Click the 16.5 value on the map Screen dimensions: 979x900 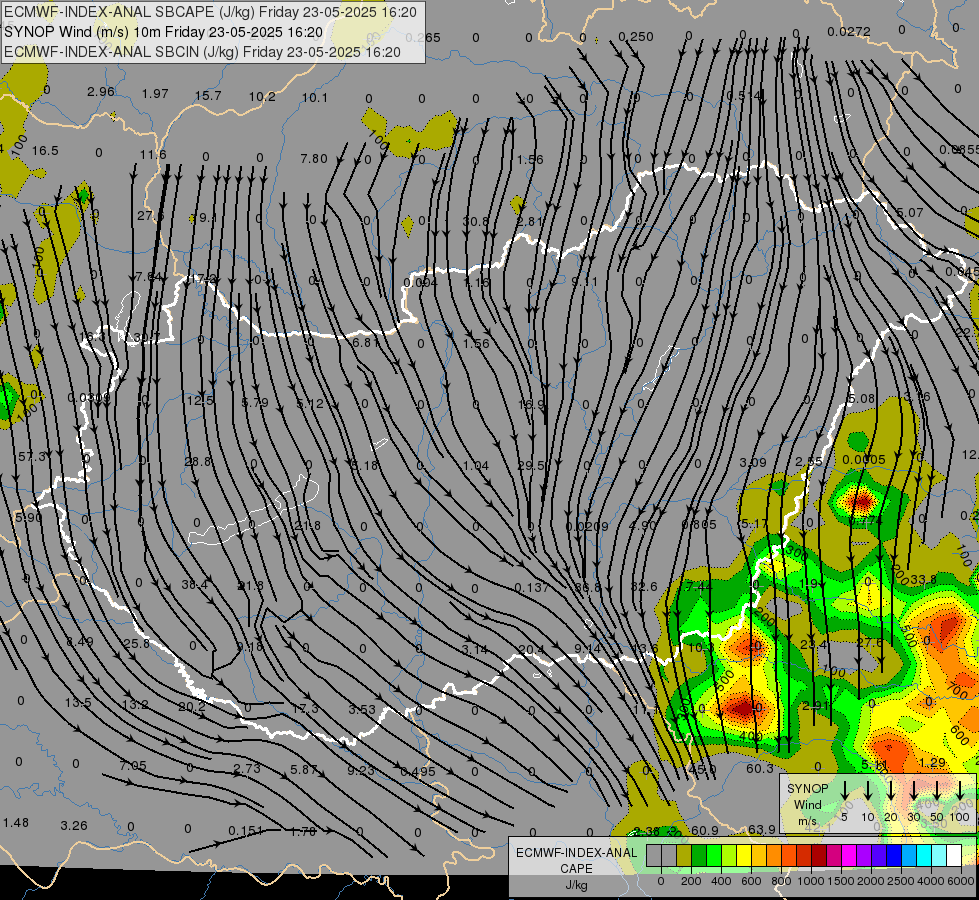coord(45,151)
